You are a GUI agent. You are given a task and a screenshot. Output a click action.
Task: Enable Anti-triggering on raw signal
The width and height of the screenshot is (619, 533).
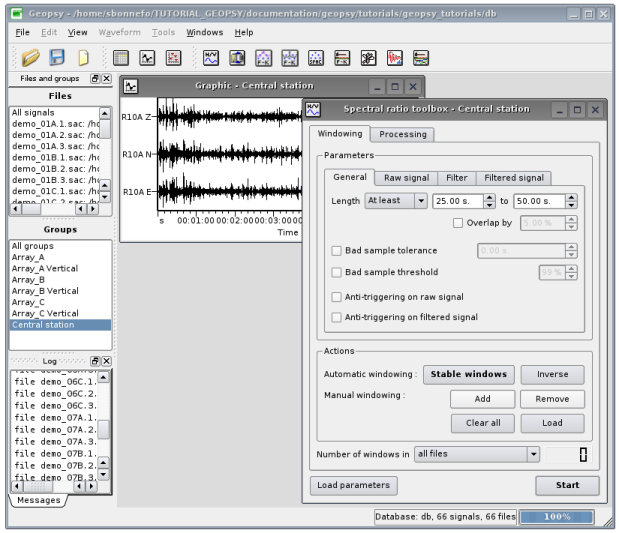336,297
